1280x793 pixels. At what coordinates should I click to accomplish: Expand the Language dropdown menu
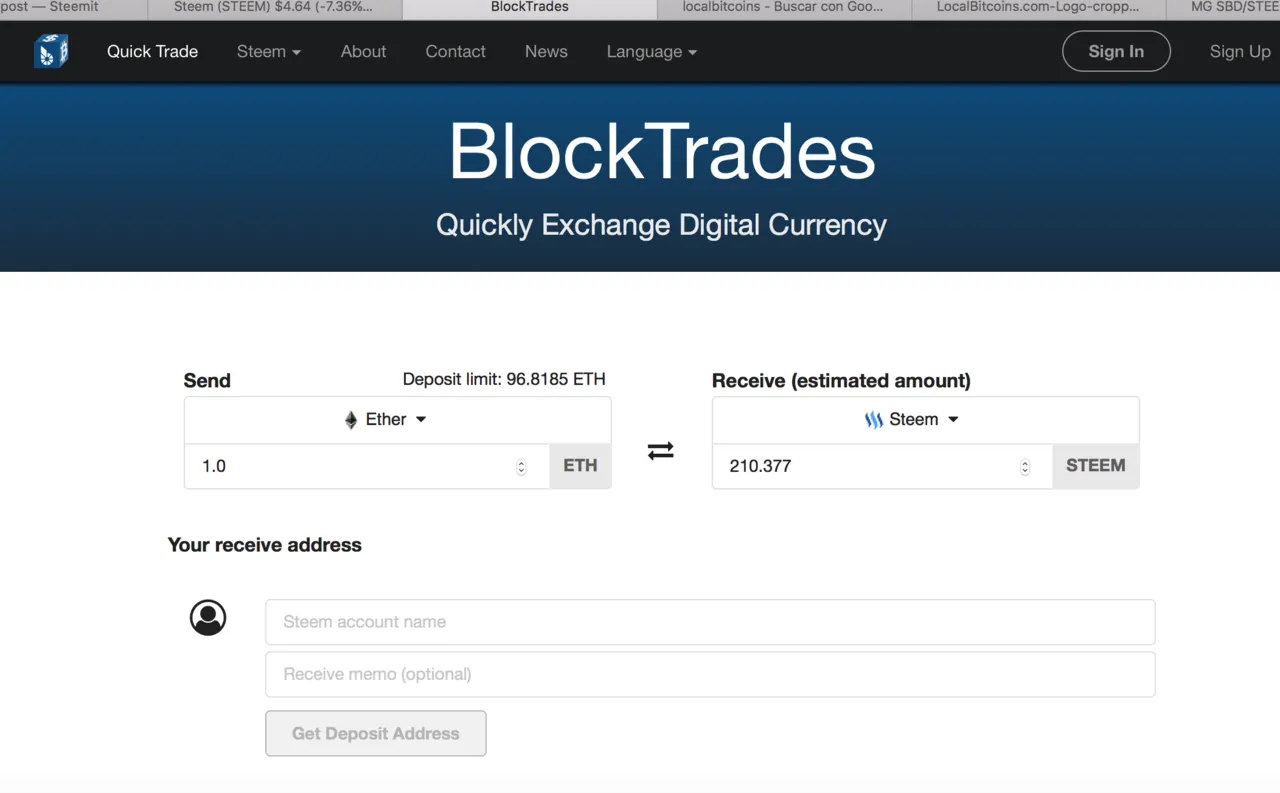coord(652,51)
